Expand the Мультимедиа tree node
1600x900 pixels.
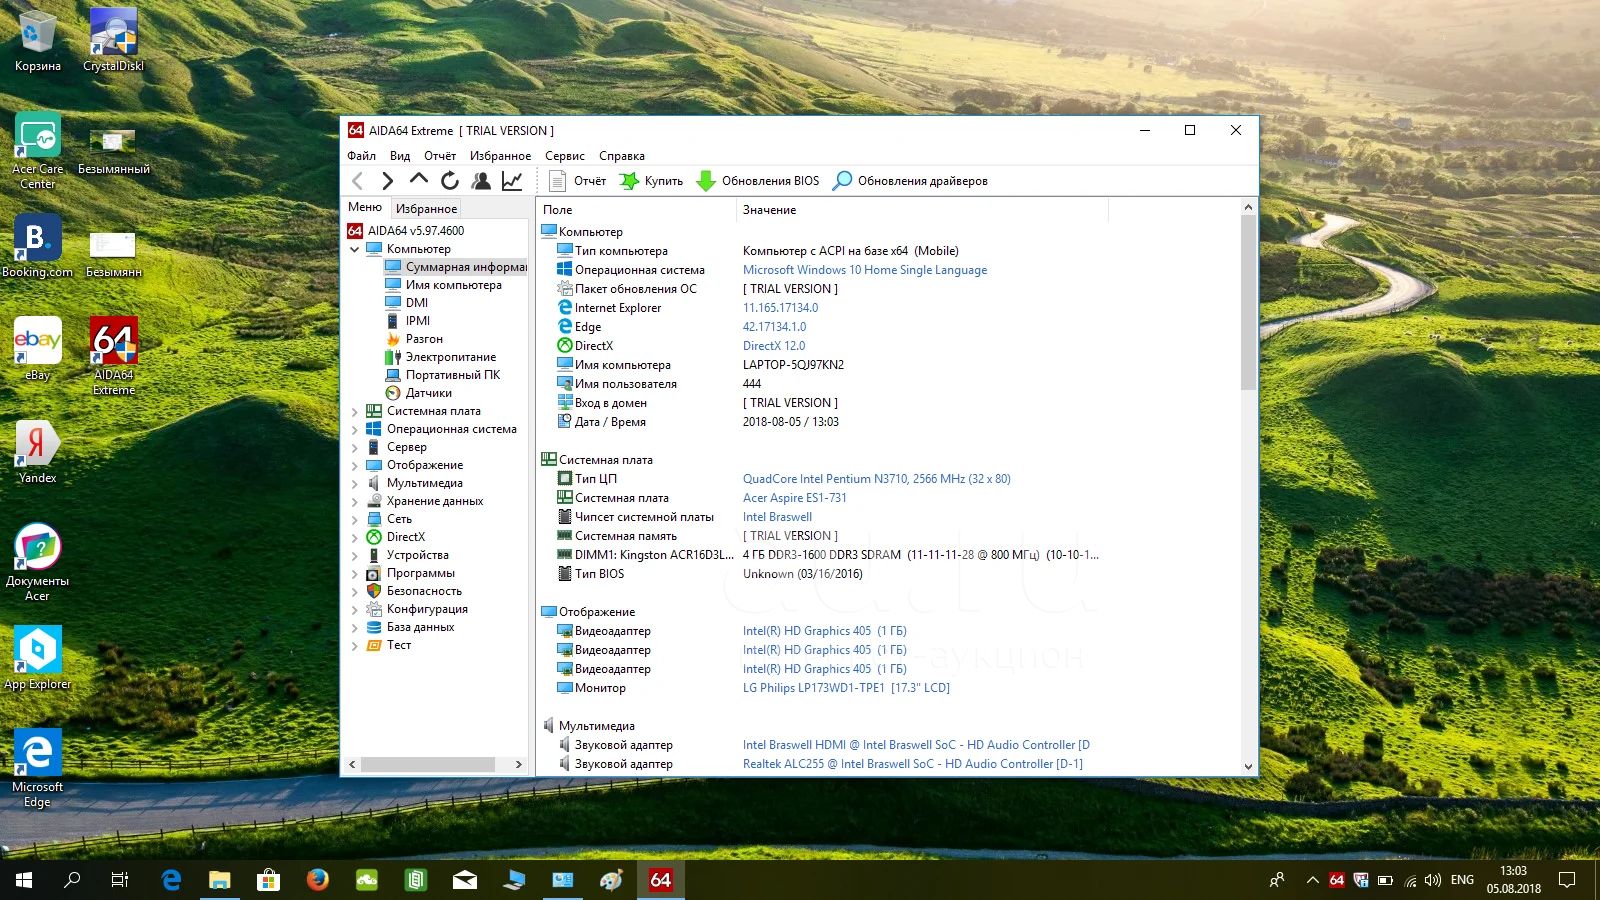coord(355,483)
